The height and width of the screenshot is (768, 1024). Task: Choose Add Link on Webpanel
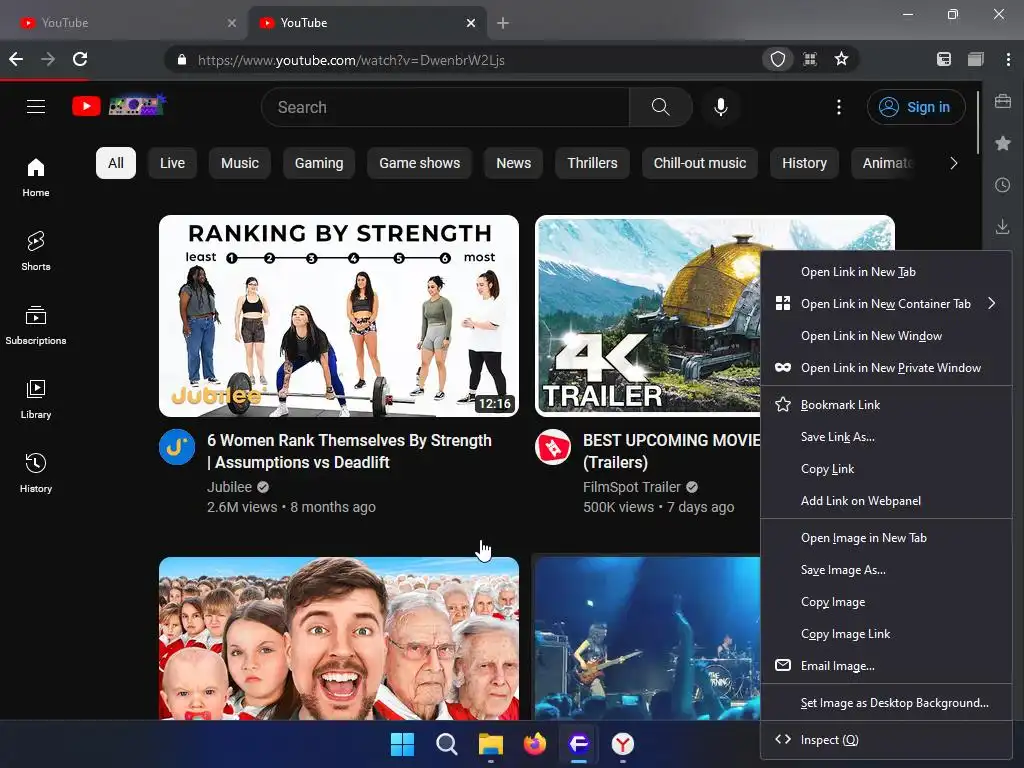pyautogui.click(x=886, y=501)
